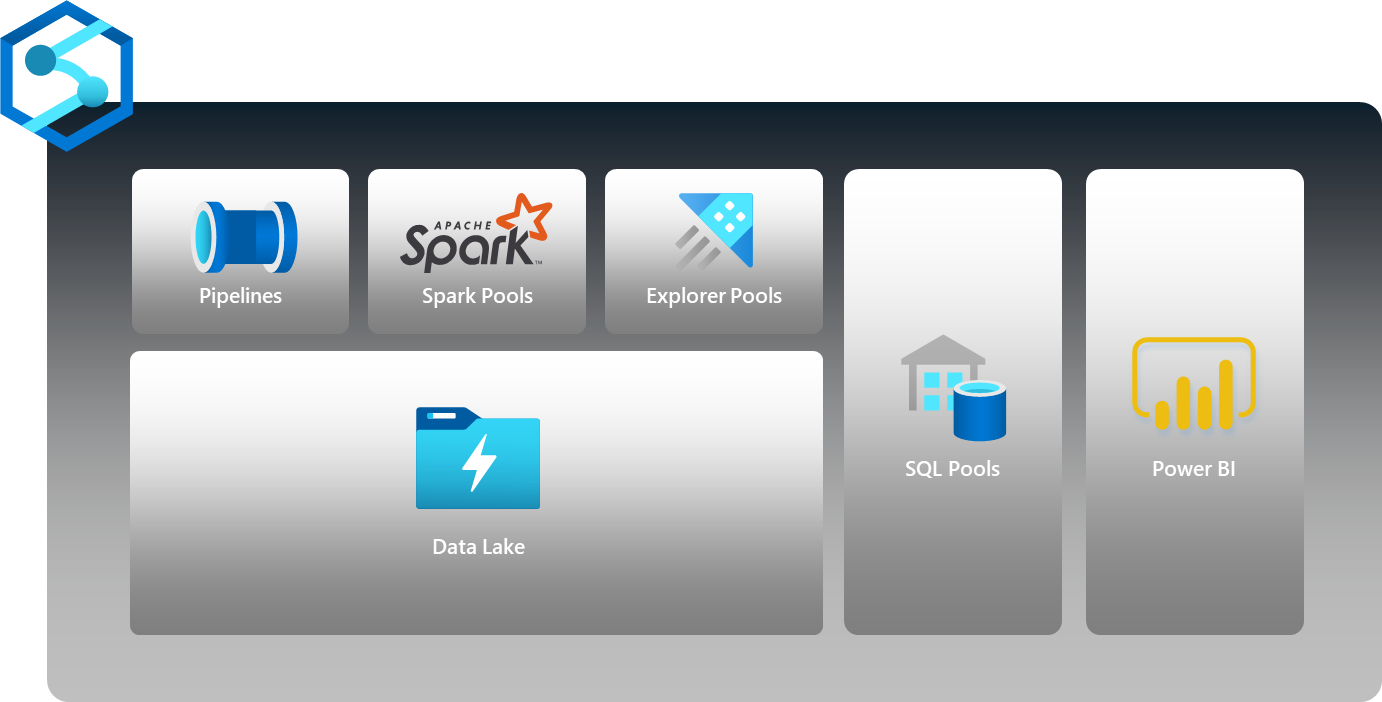Screen dimensions: 1382x702
Task: Click the "Explorer Pools" caption
Action: point(714,296)
